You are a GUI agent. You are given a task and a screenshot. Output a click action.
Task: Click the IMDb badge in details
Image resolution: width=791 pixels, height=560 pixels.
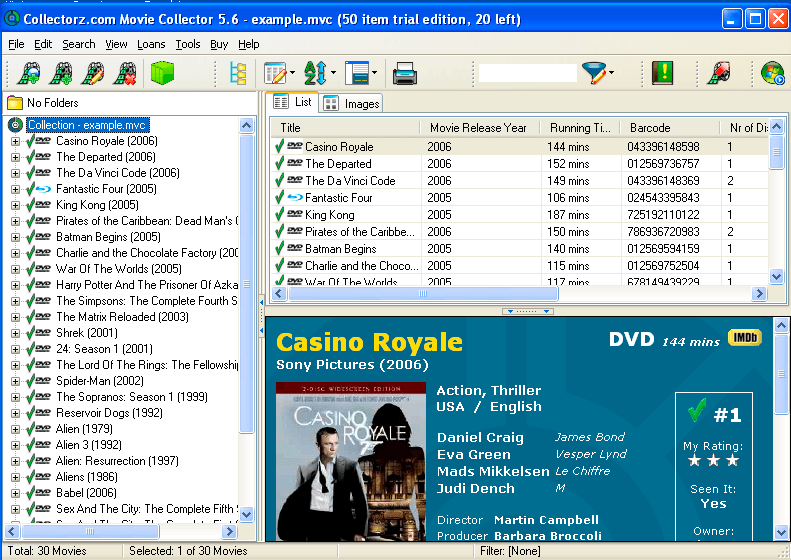pos(745,338)
